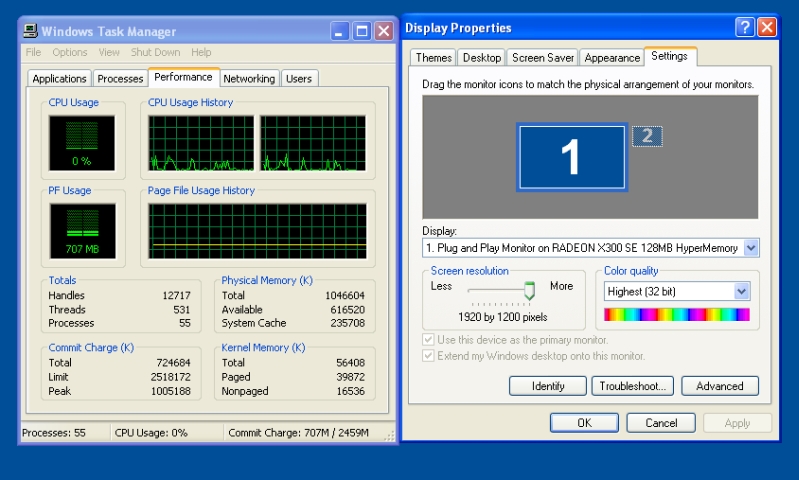
Task: Click the Kernel Memory Total value 56408
Action: point(351,363)
